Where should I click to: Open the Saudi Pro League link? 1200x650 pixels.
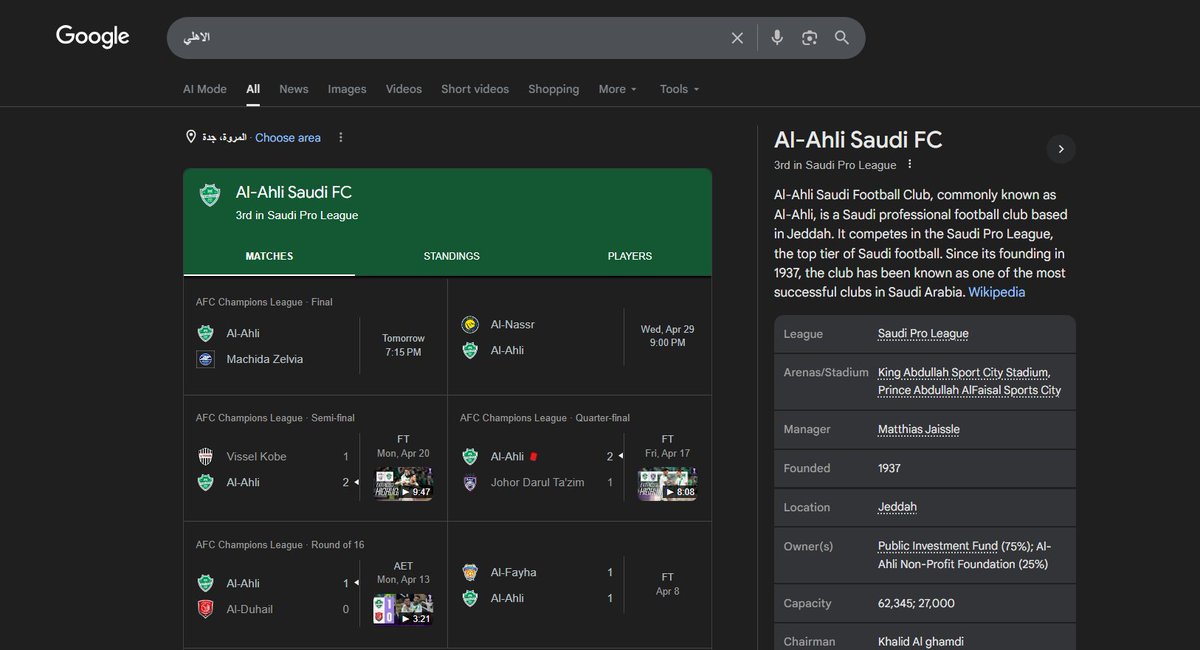coord(923,334)
